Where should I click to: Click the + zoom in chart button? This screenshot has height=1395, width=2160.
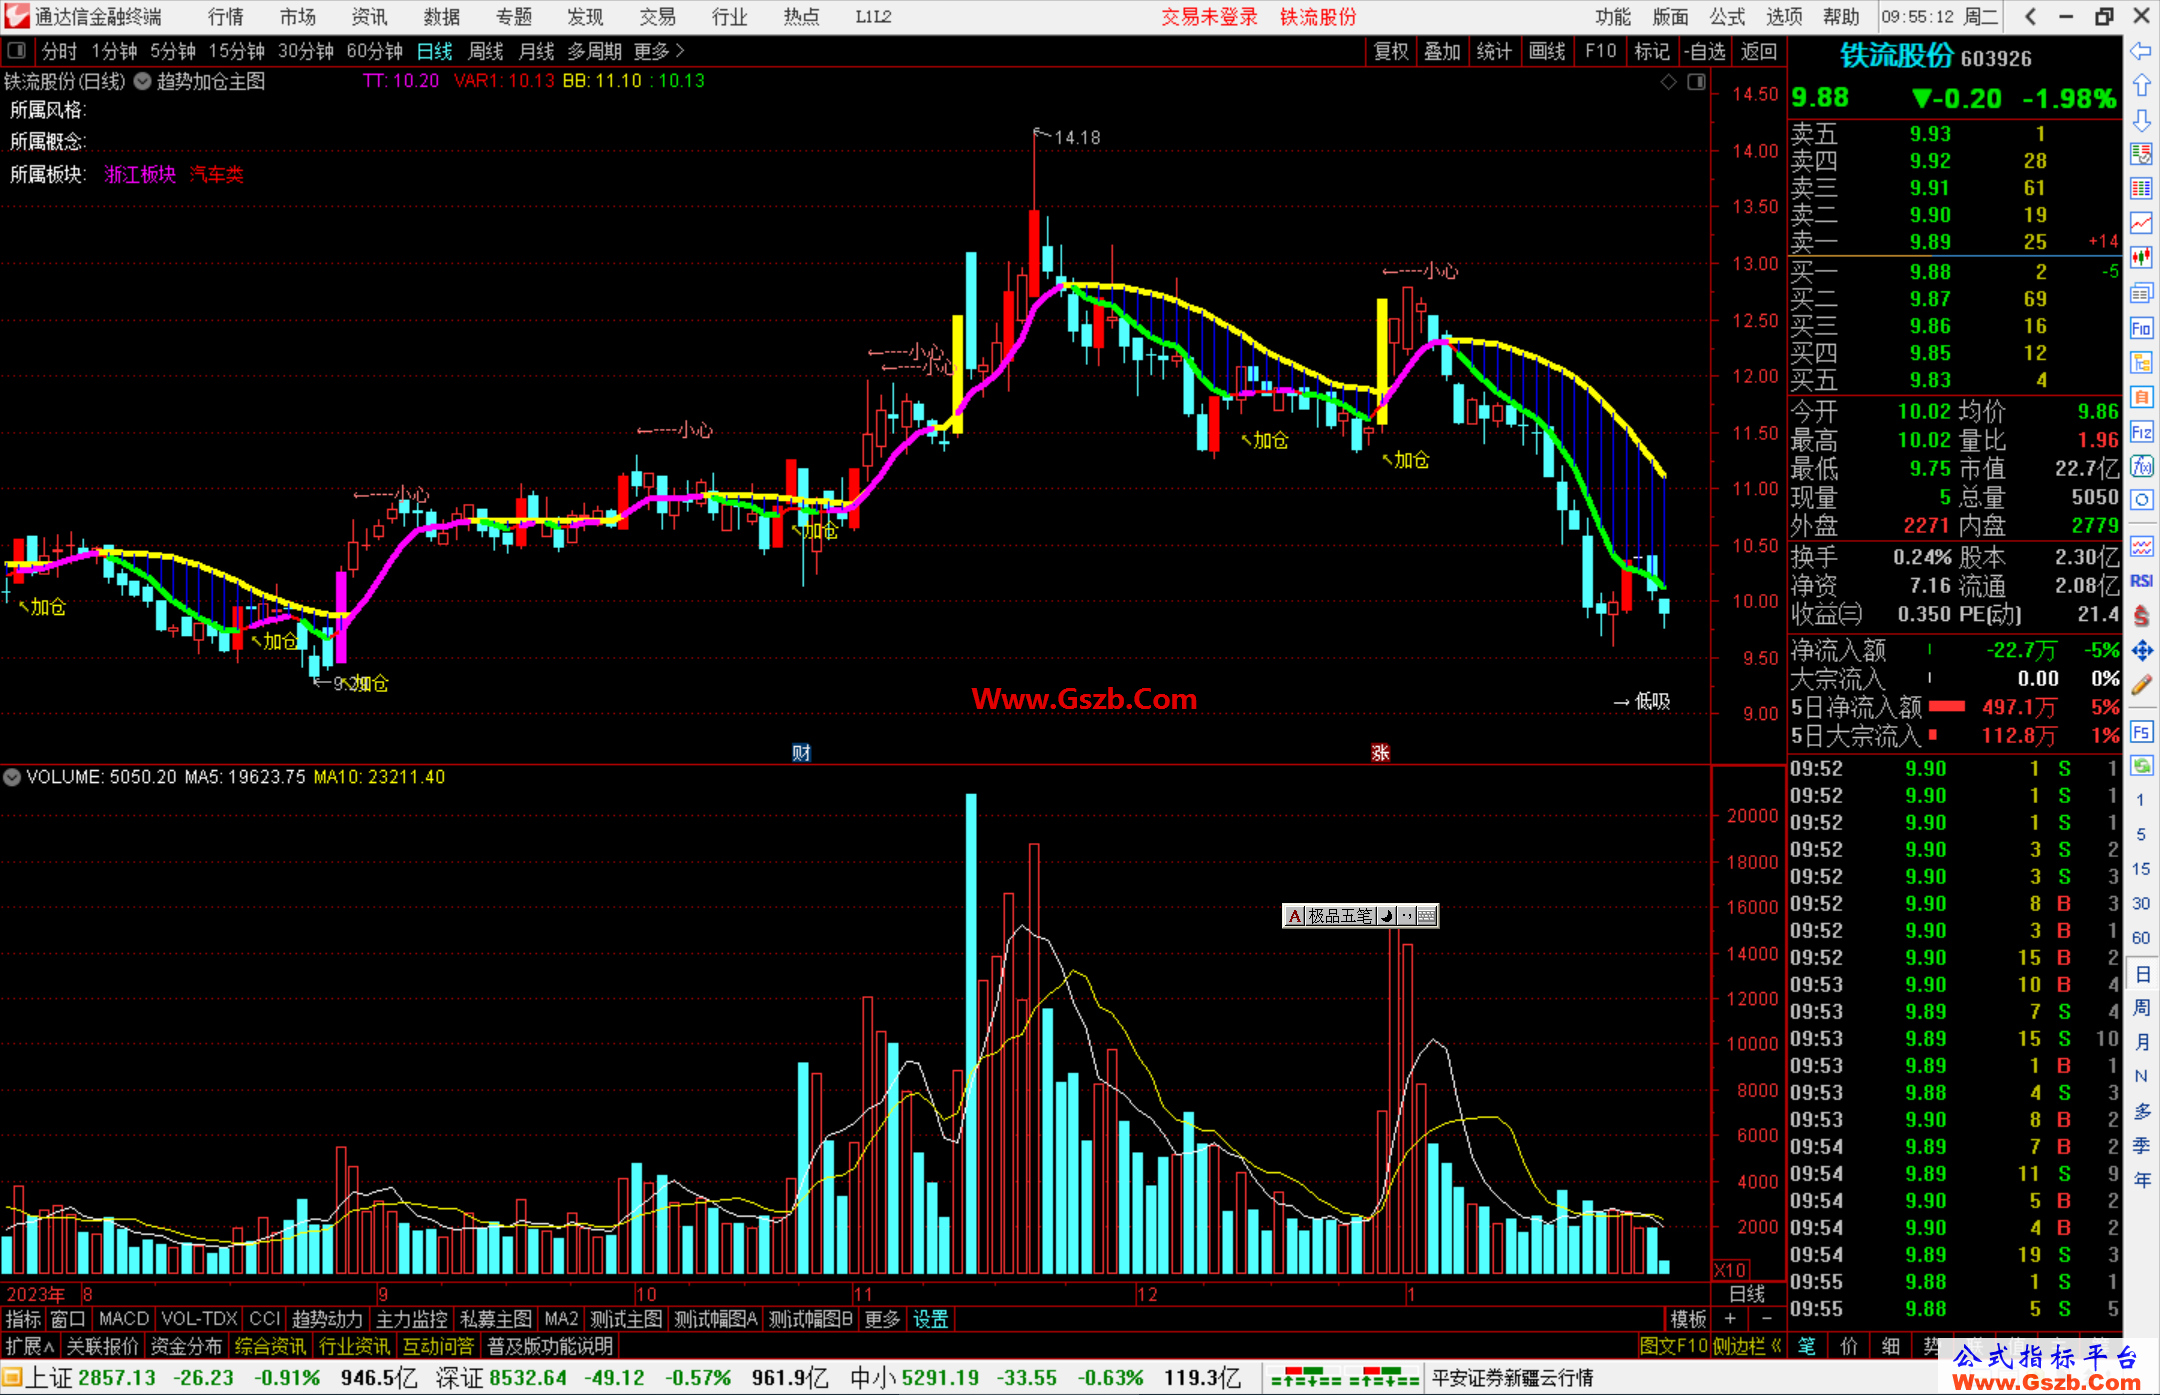(x=1731, y=1319)
